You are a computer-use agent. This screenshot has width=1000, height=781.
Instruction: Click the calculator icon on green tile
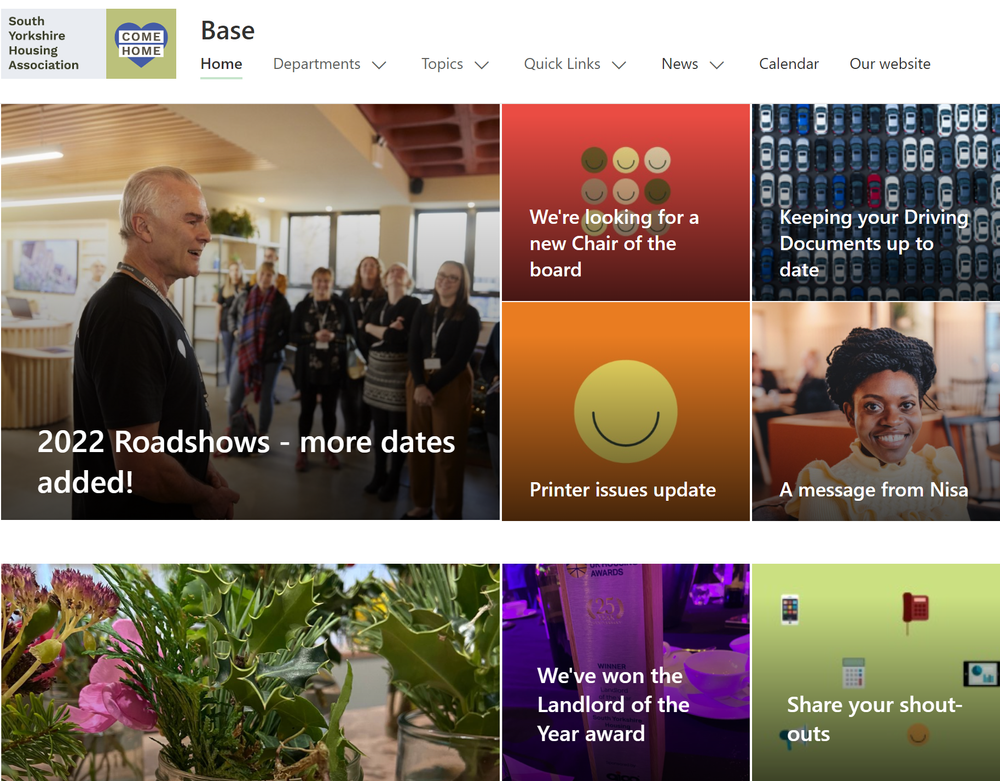[x=853, y=673]
